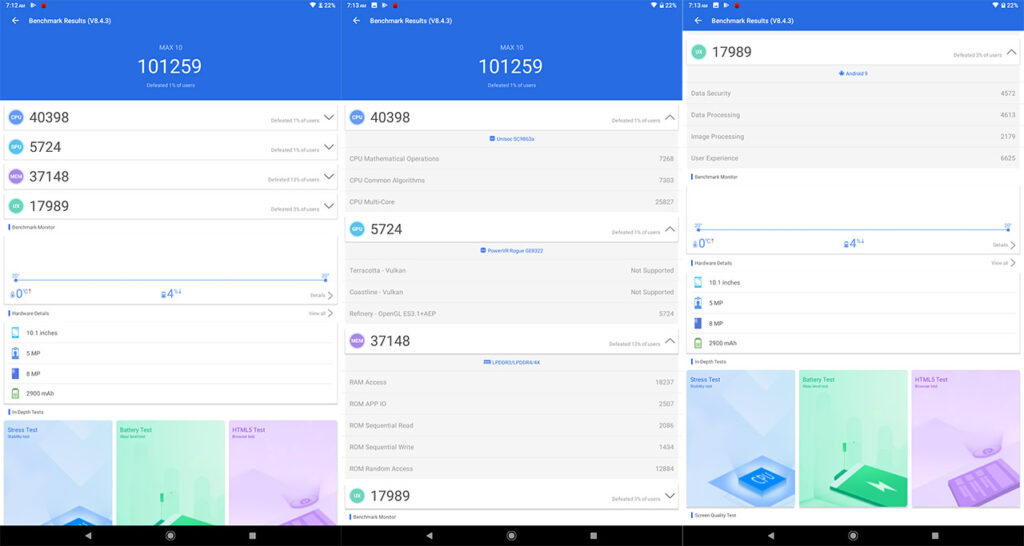Click the front camera icon beside 5 MP, left screen
Image resolution: width=1024 pixels, height=546 pixels.
click(x=15, y=353)
